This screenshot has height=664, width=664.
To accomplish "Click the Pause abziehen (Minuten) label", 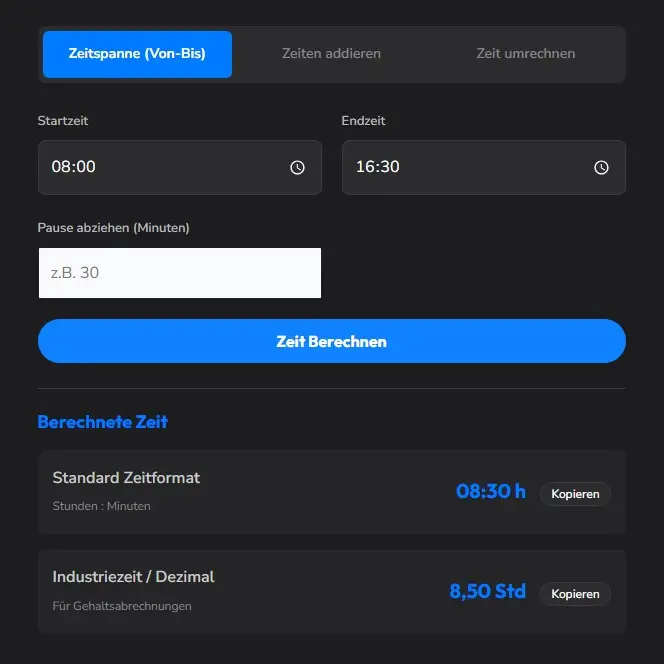I will (113, 228).
